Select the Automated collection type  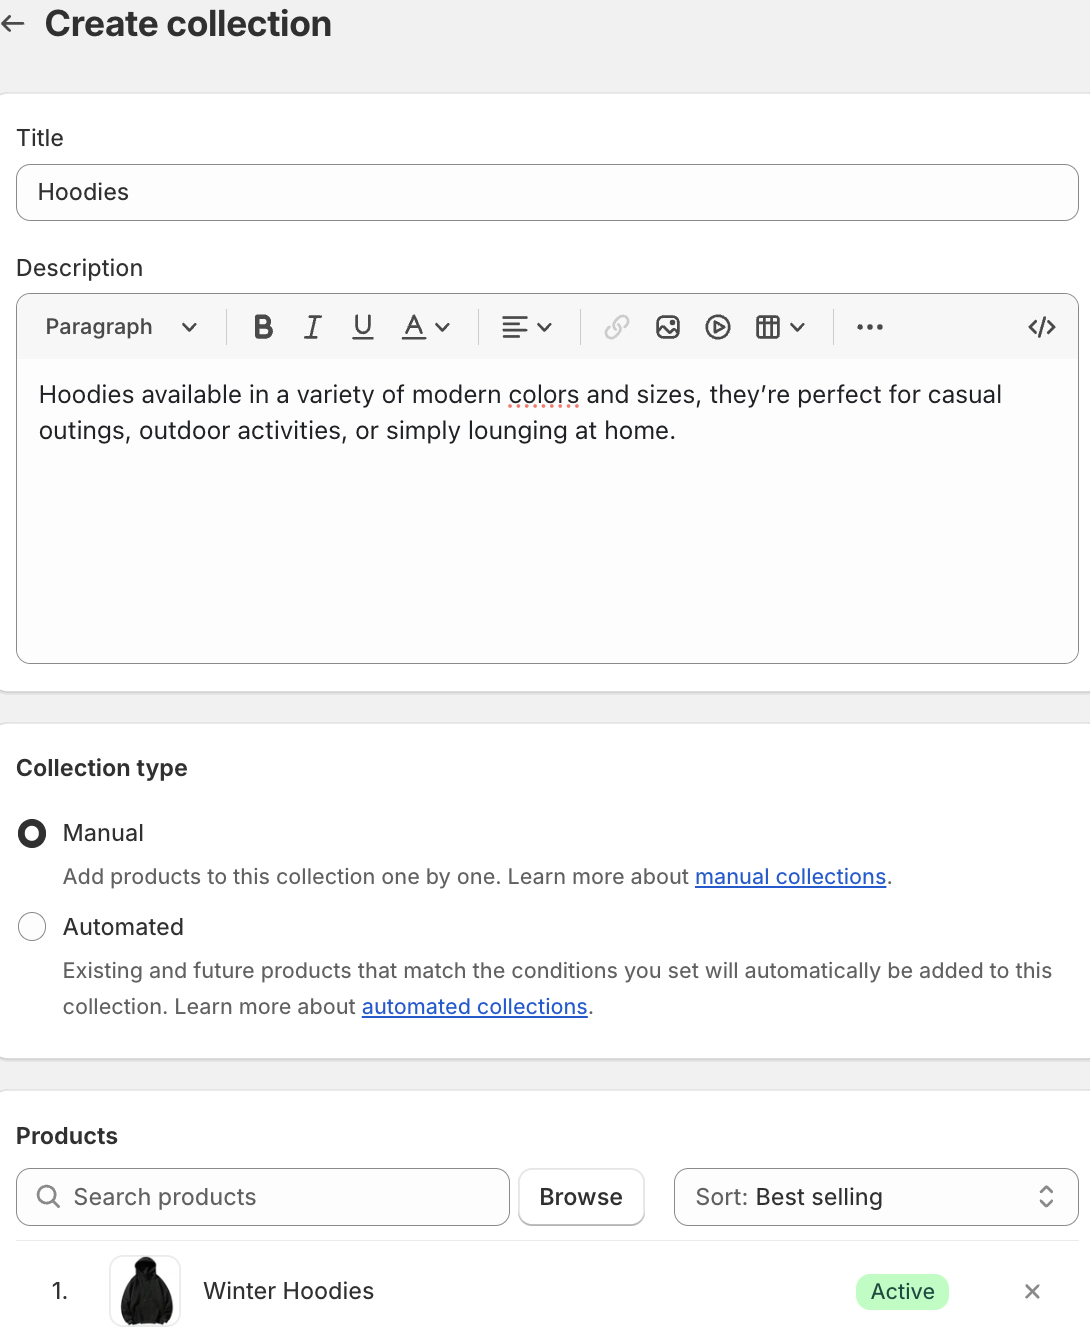[x=32, y=927]
